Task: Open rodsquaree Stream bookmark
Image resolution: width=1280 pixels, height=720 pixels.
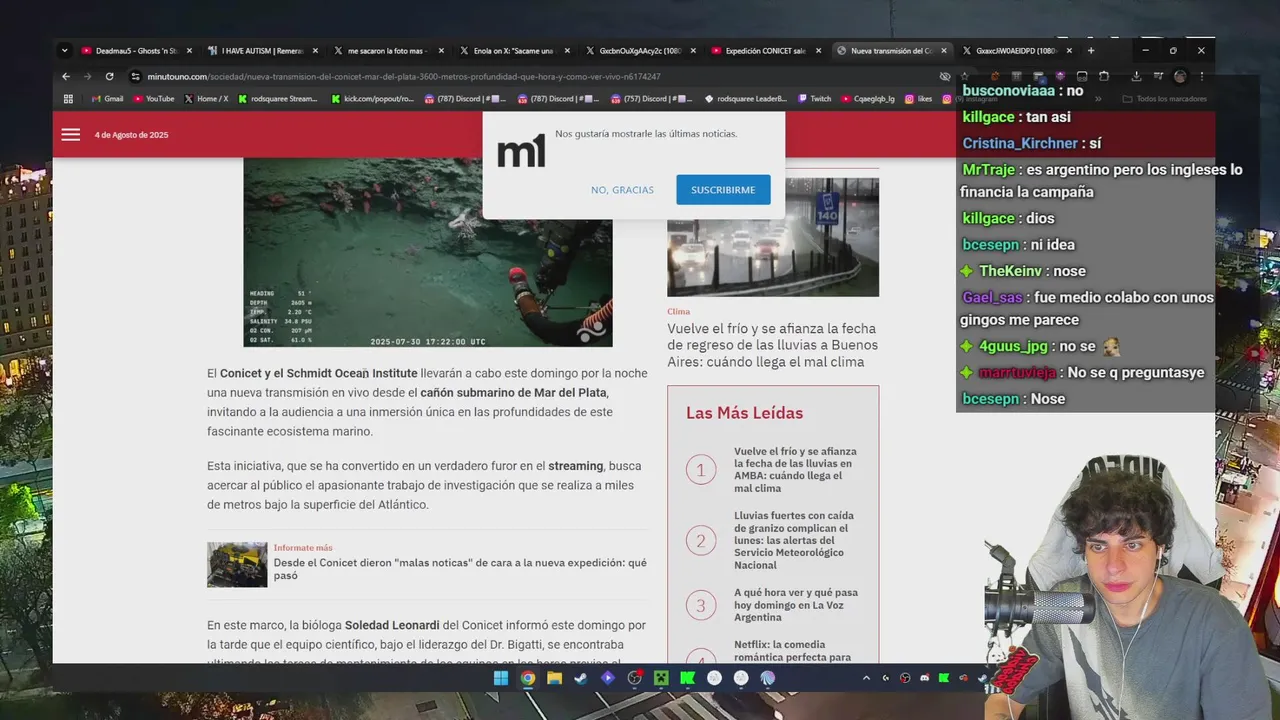Action: point(278,99)
